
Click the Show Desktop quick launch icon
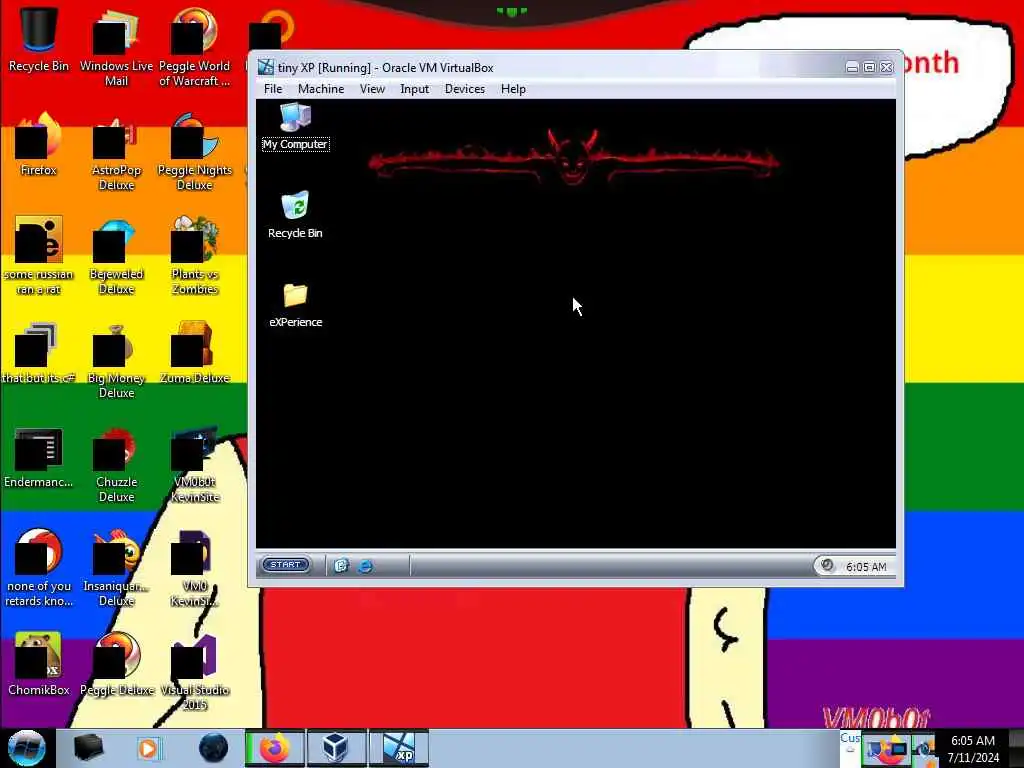point(341,566)
